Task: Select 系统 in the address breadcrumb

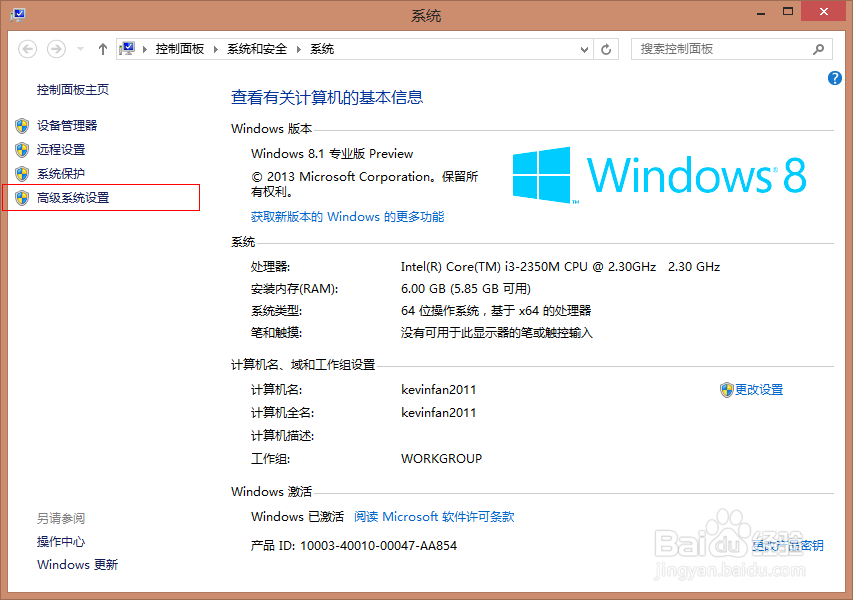Action: click(x=322, y=49)
